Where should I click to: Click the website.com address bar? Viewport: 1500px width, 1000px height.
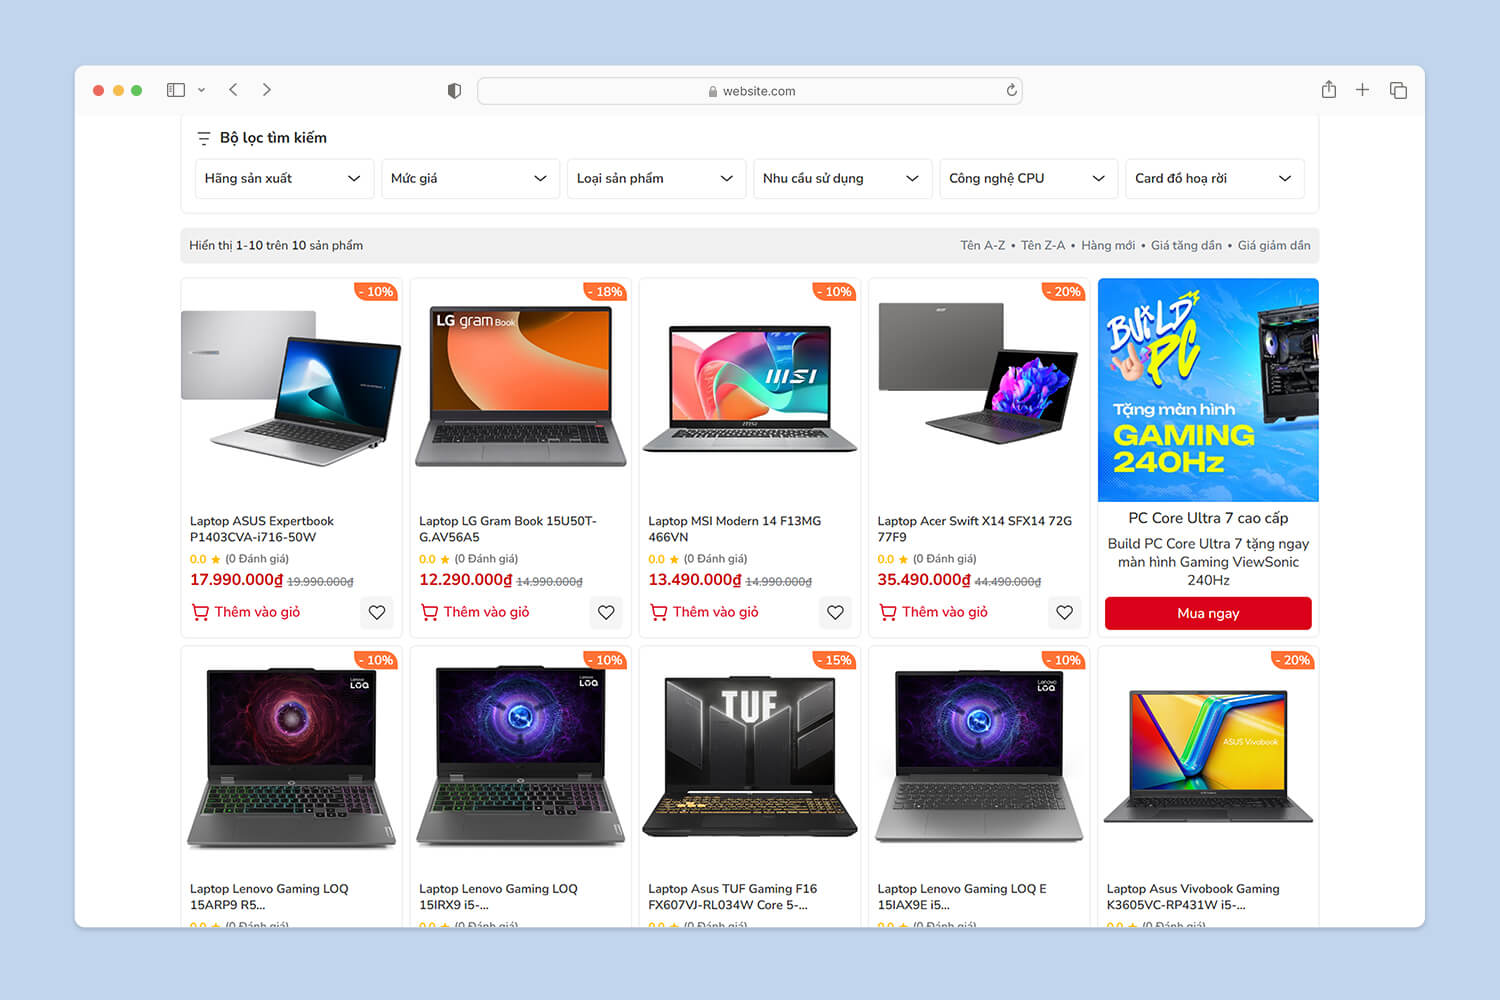750,91
